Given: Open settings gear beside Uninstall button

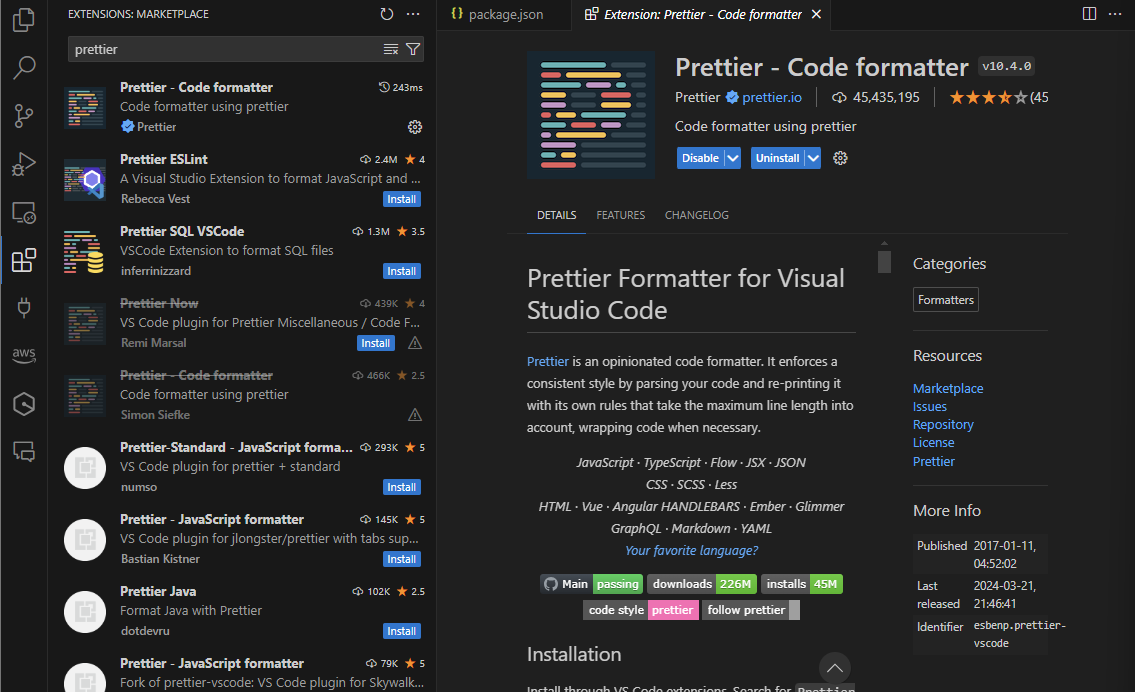Looking at the screenshot, I should point(840,158).
